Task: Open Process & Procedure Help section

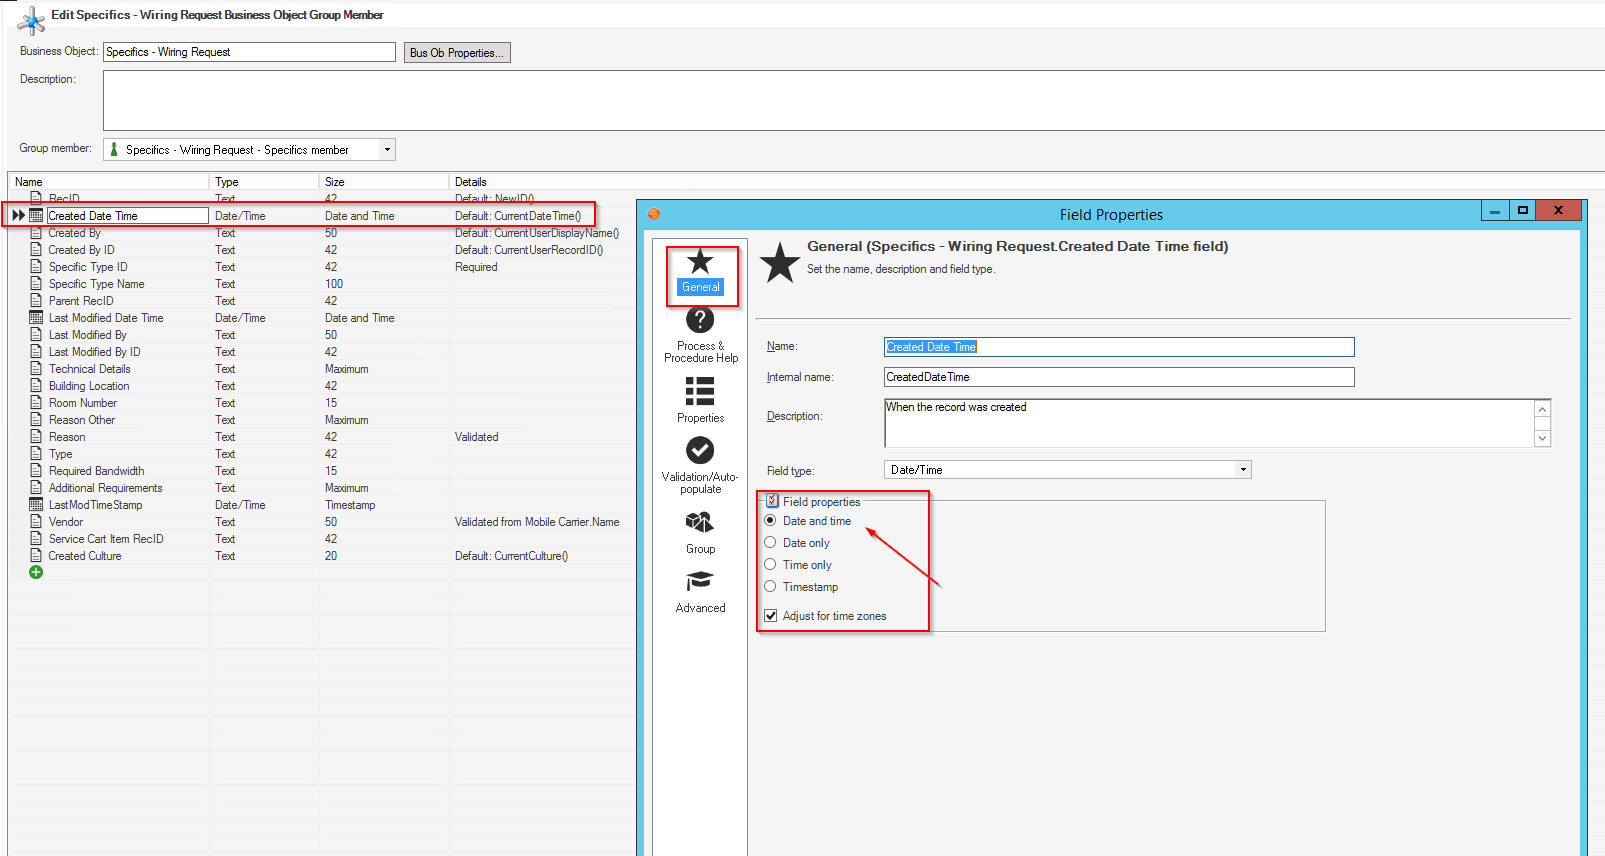Action: pyautogui.click(x=700, y=335)
